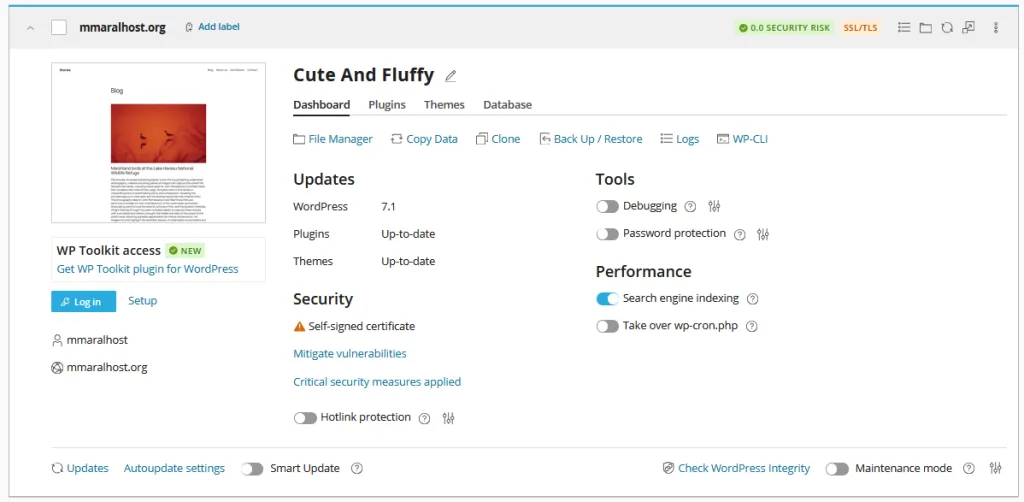Open Smart Update help icon
1024x502 pixels.
coord(357,469)
